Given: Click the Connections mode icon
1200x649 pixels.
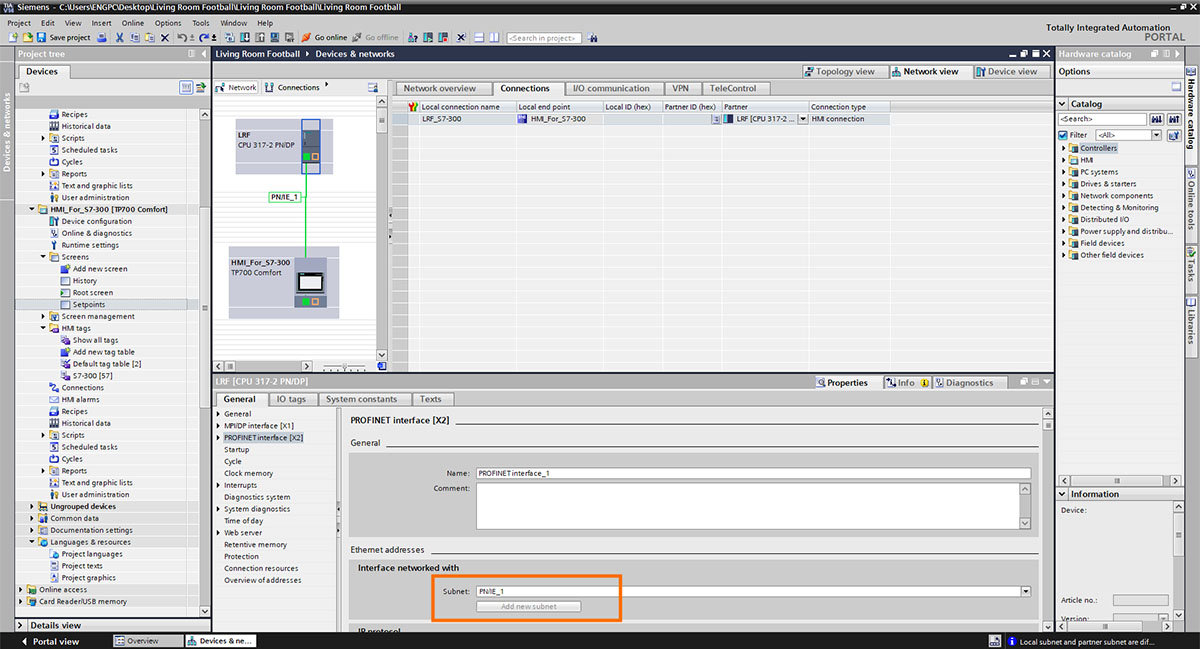Looking at the screenshot, I should (x=270, y=87).
